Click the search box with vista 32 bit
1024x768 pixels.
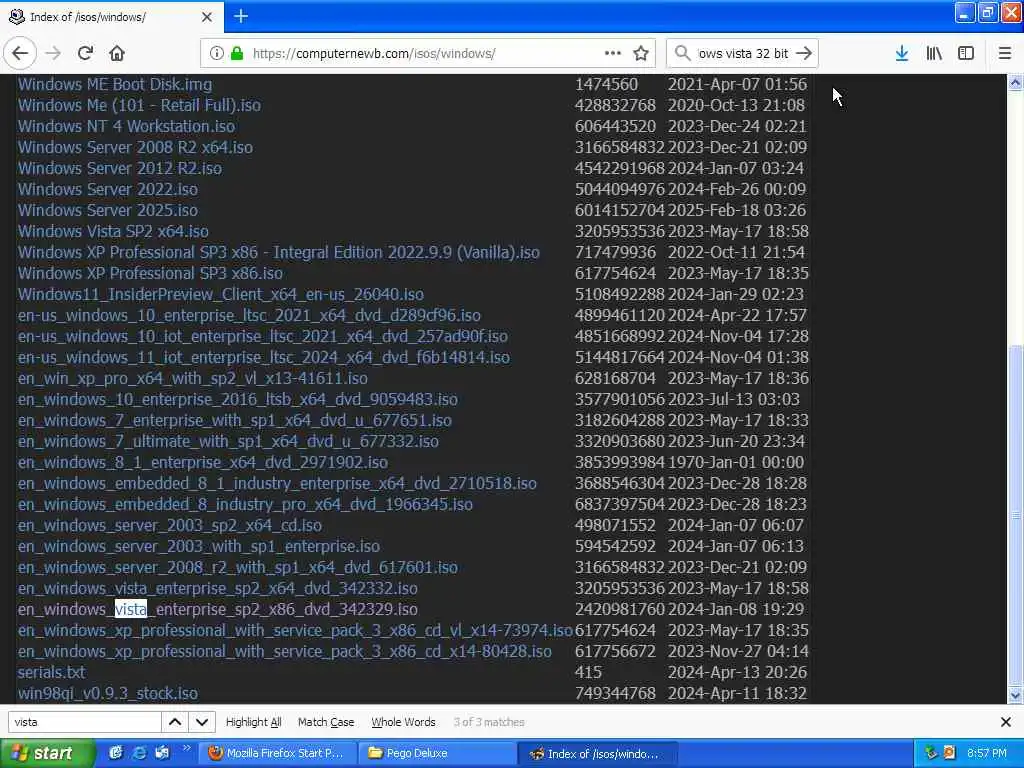click(x=743, y=54)
